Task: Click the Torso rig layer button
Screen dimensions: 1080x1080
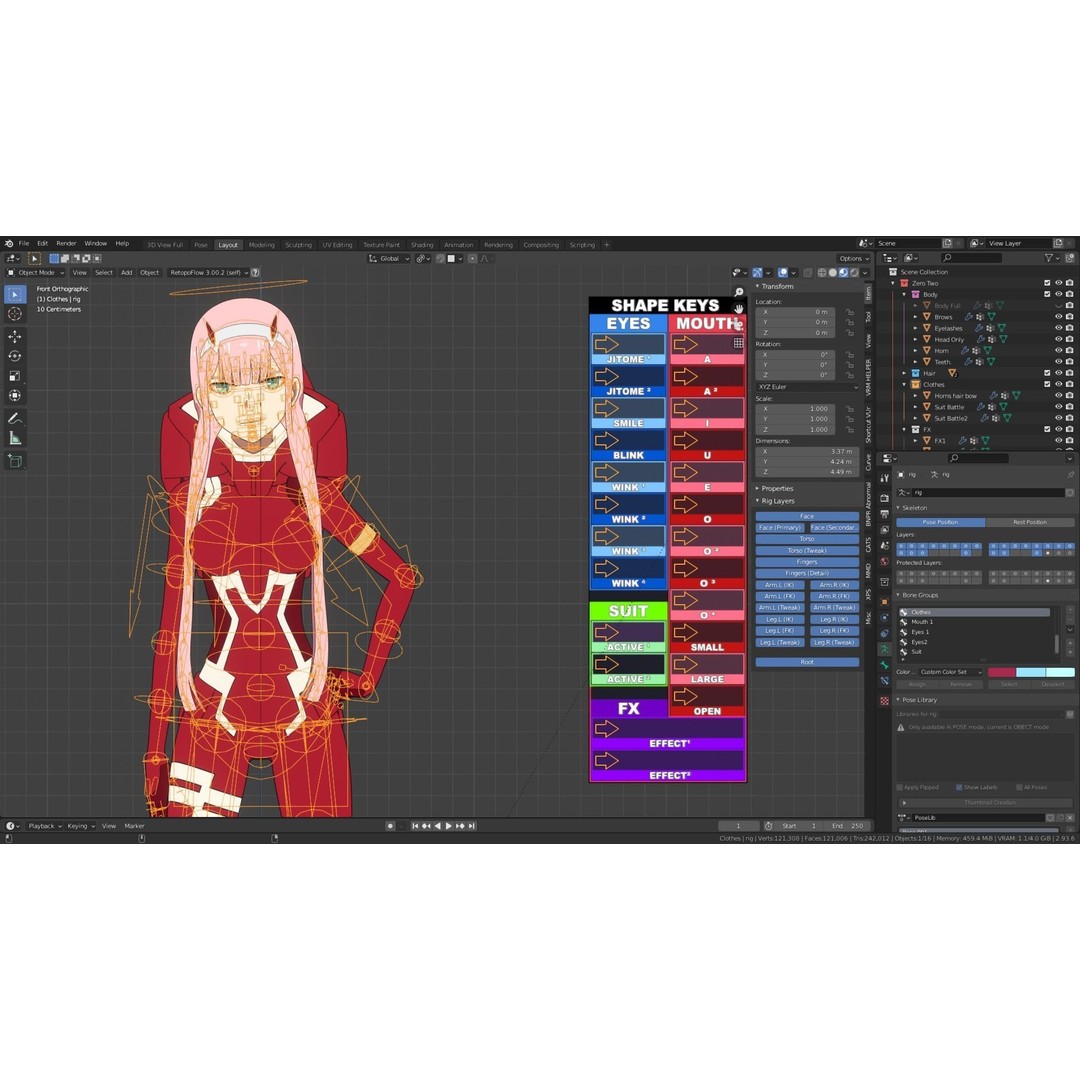Action: point(807,539)
